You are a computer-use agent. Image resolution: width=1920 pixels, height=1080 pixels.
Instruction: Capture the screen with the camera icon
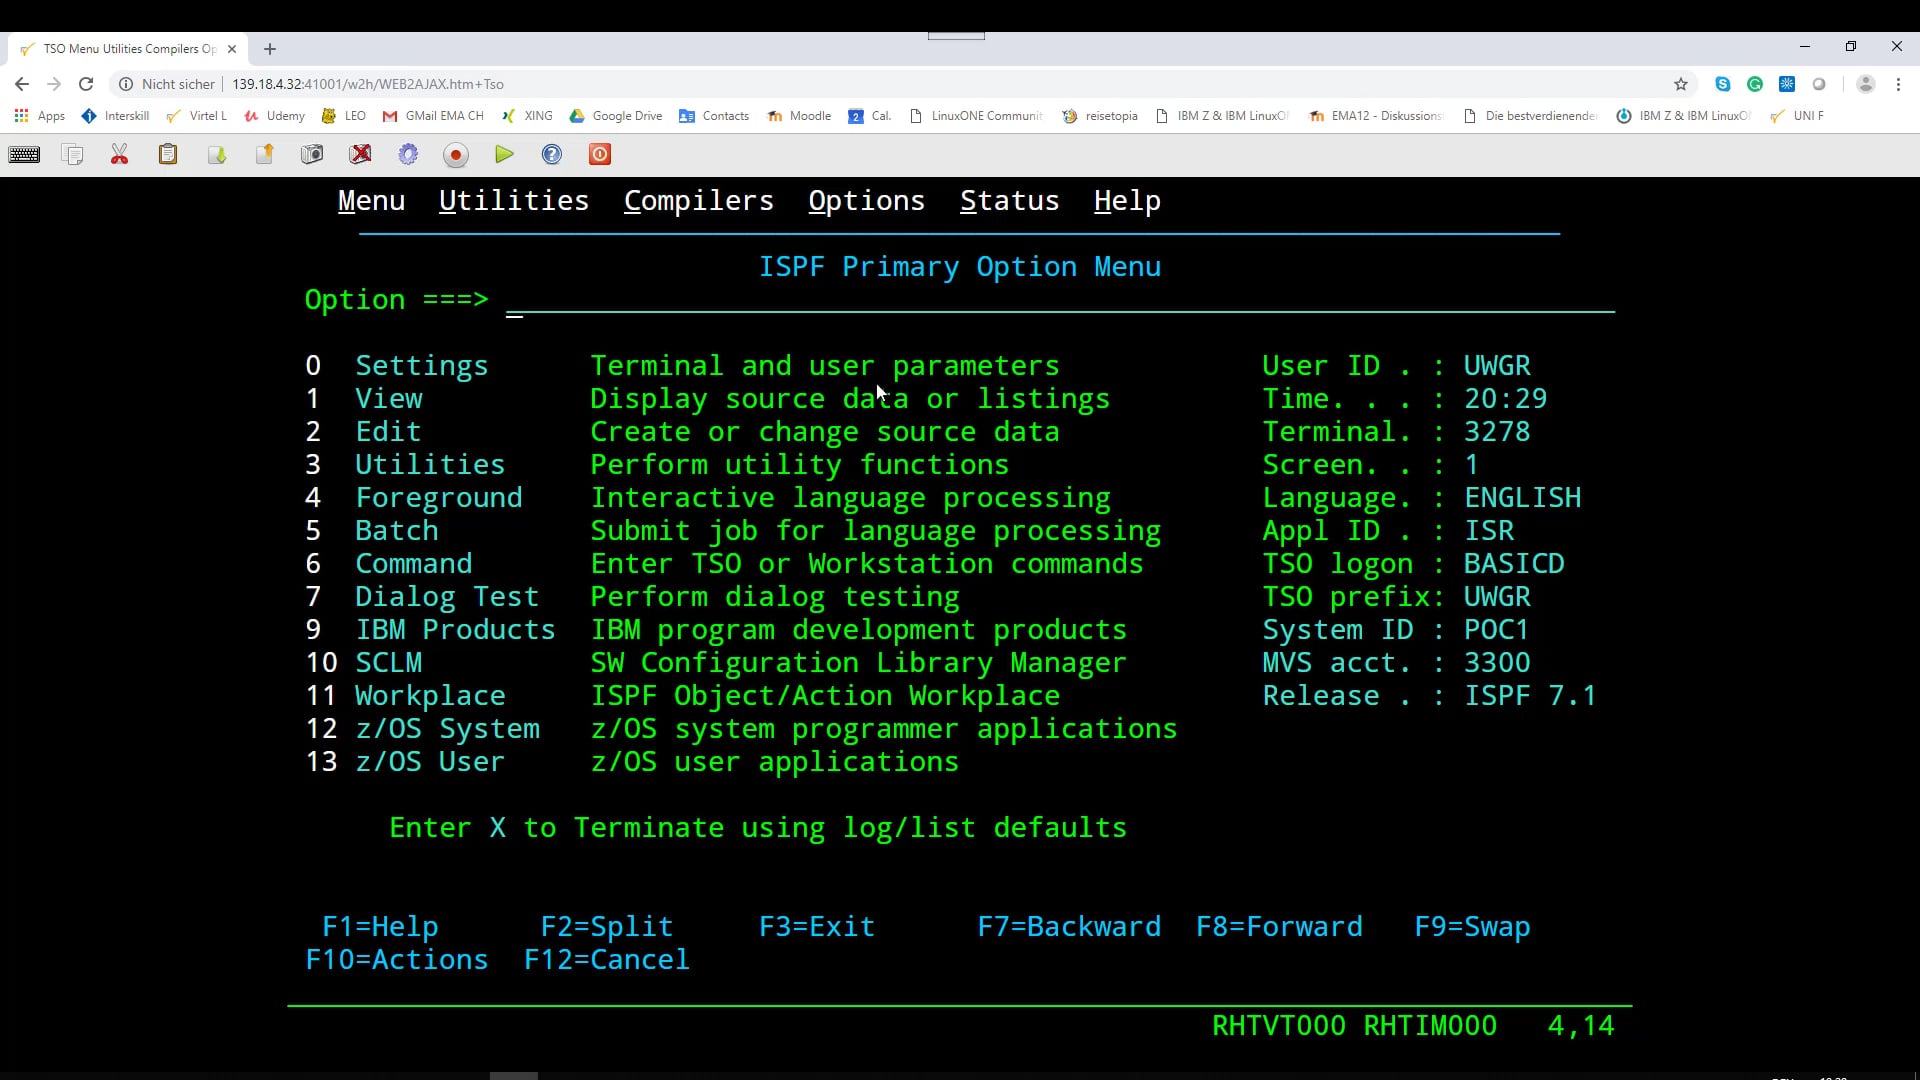[x=312, y=154]
